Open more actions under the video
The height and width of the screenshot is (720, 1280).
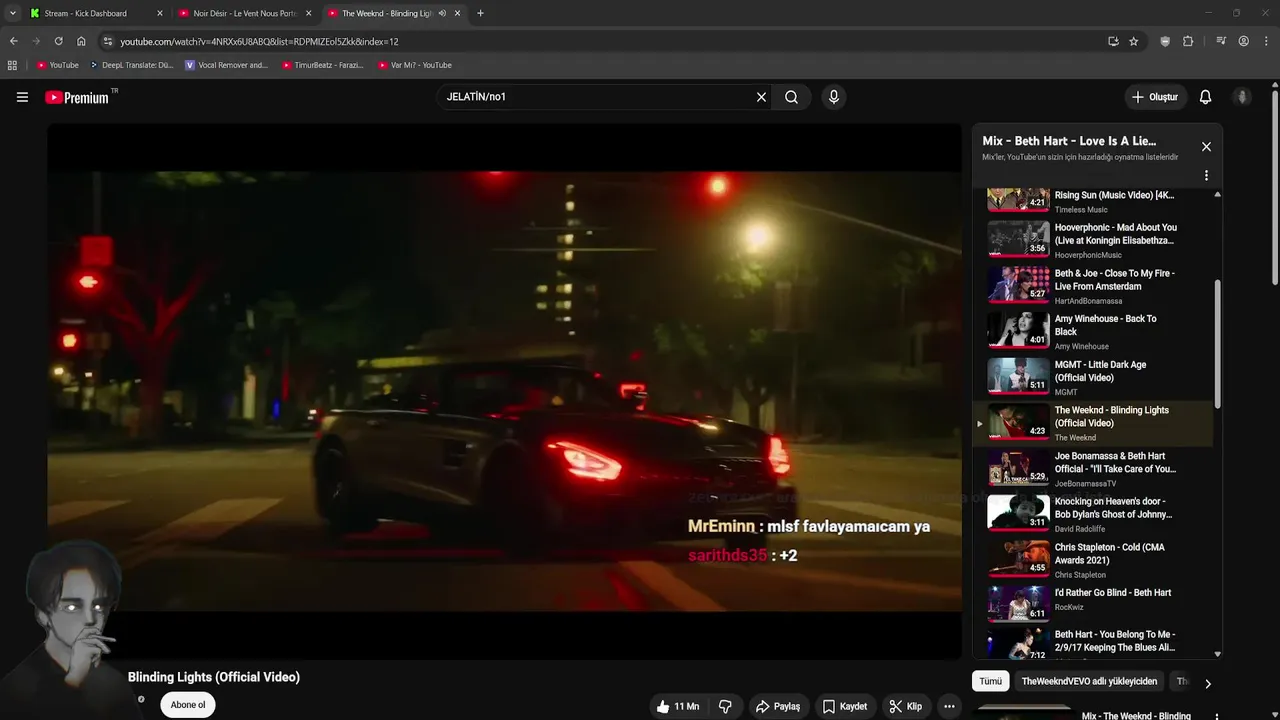pos(949,706)
